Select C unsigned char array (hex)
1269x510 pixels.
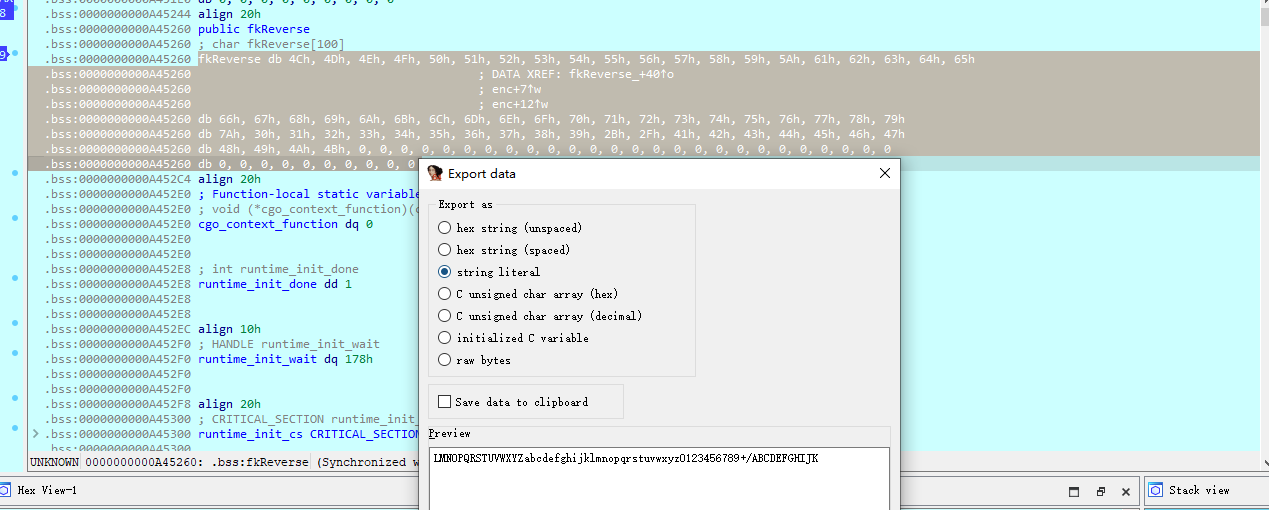coord(445,294)
